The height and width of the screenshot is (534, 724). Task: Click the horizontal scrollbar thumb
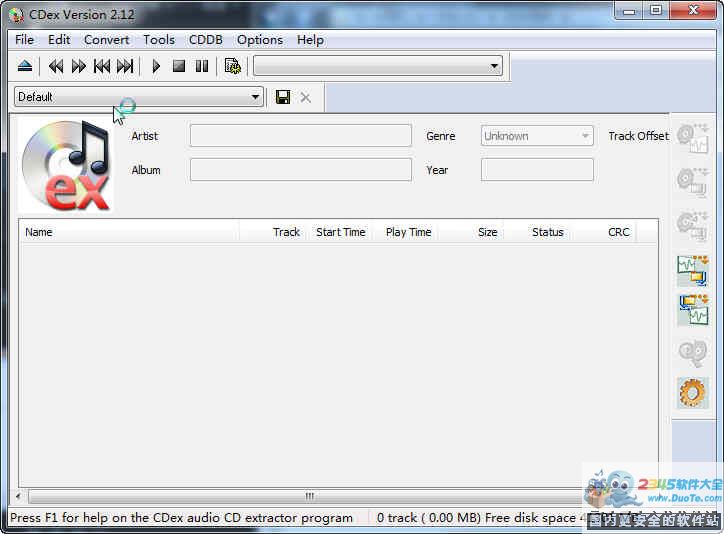click(309, 496)
